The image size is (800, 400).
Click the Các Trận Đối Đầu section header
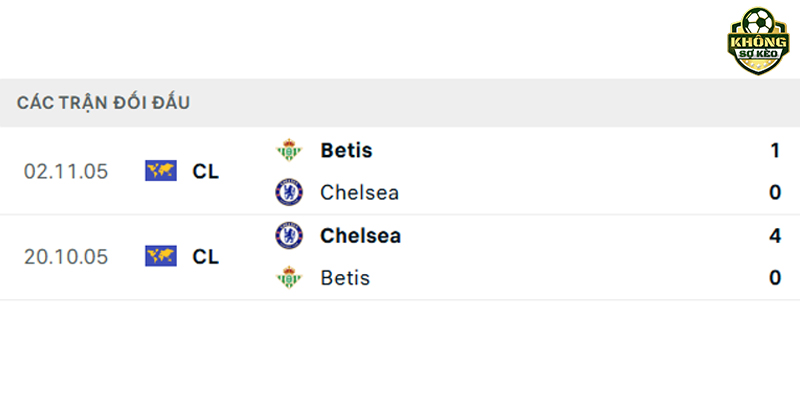click(x=103, y=103)
